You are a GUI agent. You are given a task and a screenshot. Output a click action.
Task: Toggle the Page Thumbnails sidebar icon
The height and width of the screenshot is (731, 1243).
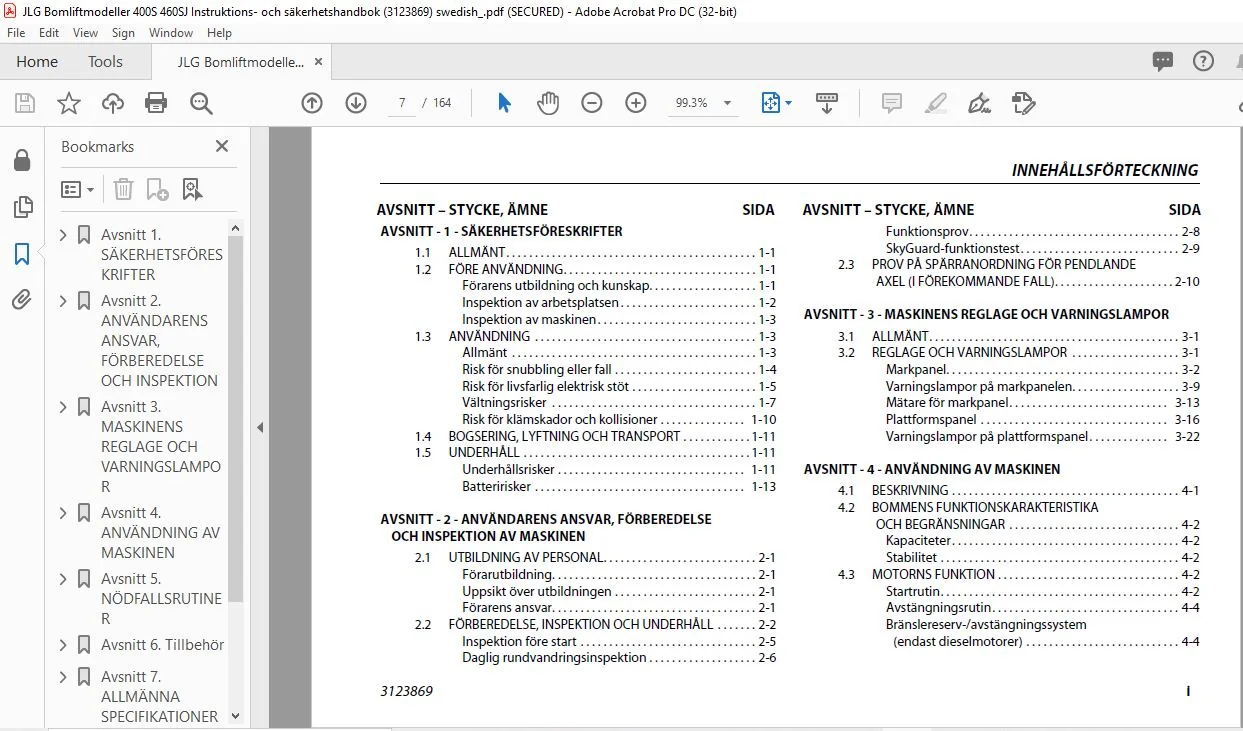click(x=22, y=207)
